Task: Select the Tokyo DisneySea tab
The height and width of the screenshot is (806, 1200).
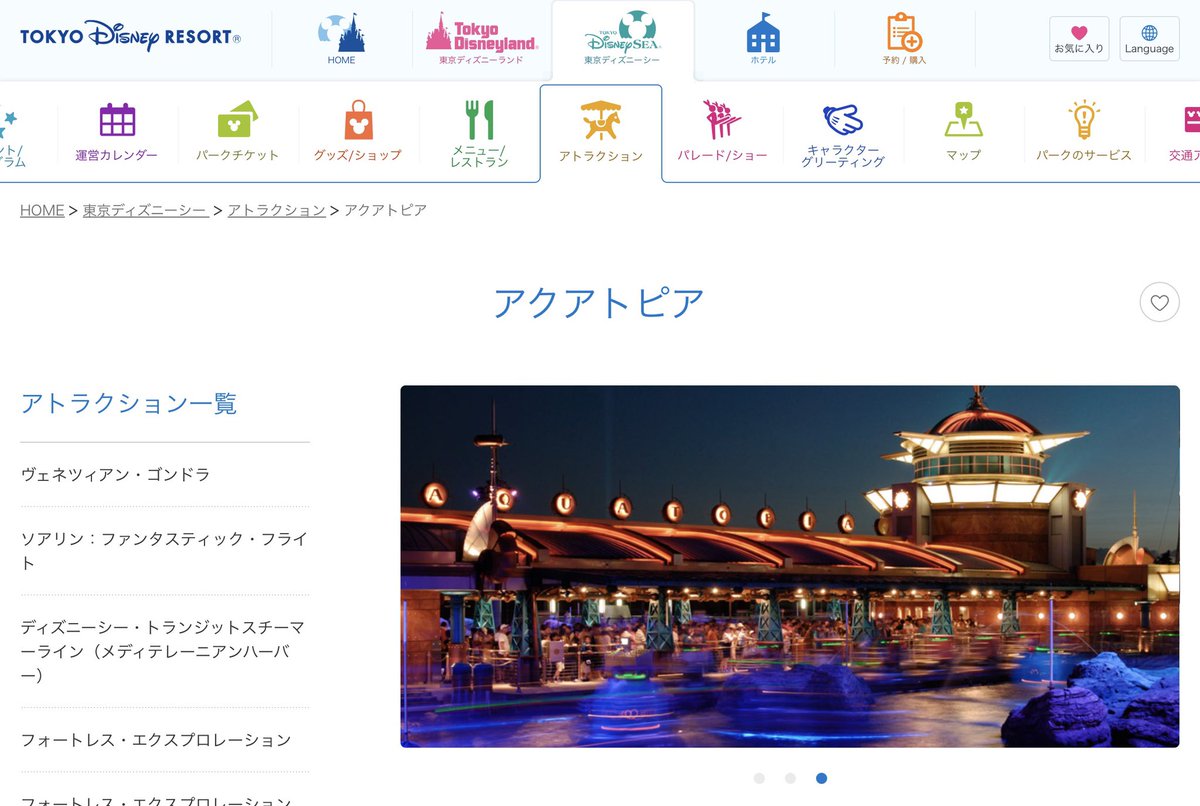Action: [x=622, y=39]
